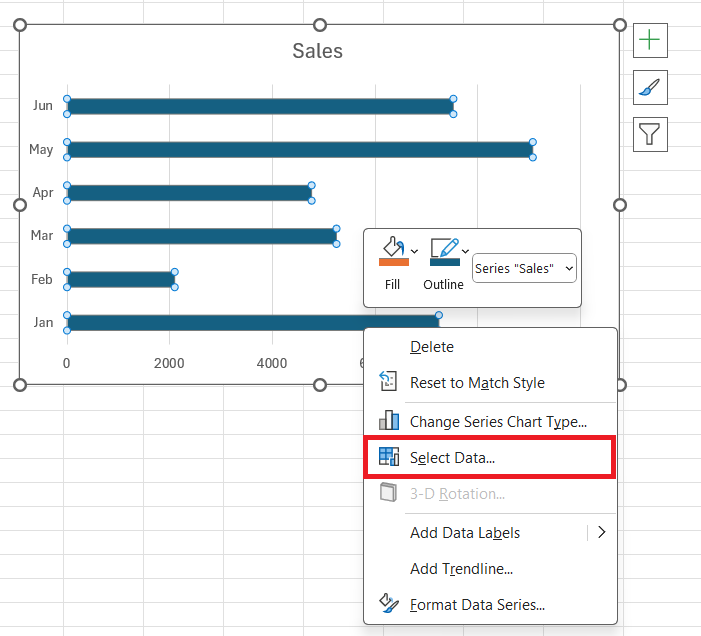Viewport: 701px width, 636px height.
Task: Click the Sales chart title
Action: (x=317, y=51)
